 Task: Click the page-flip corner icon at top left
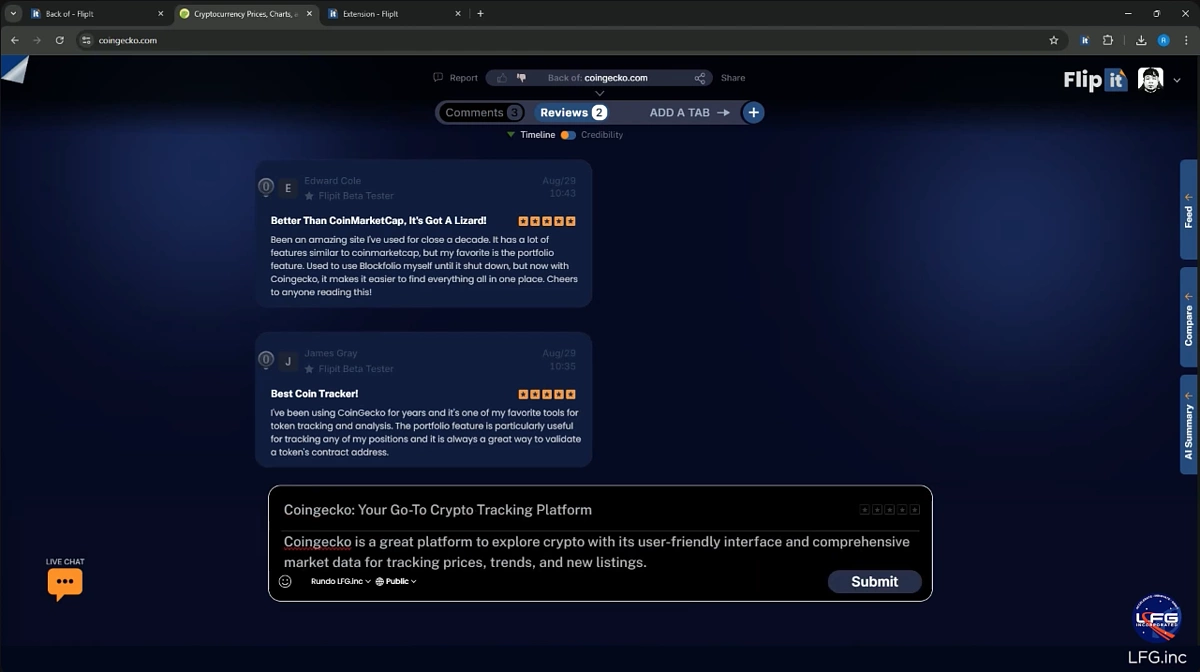point(15,70)
